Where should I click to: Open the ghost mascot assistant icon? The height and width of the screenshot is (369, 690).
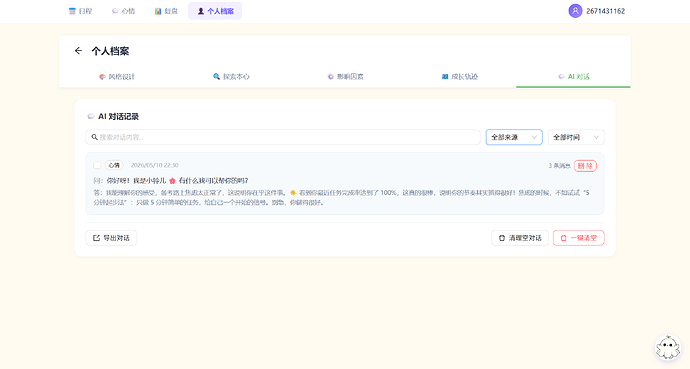pyautogui.click(x=668, y=347)
